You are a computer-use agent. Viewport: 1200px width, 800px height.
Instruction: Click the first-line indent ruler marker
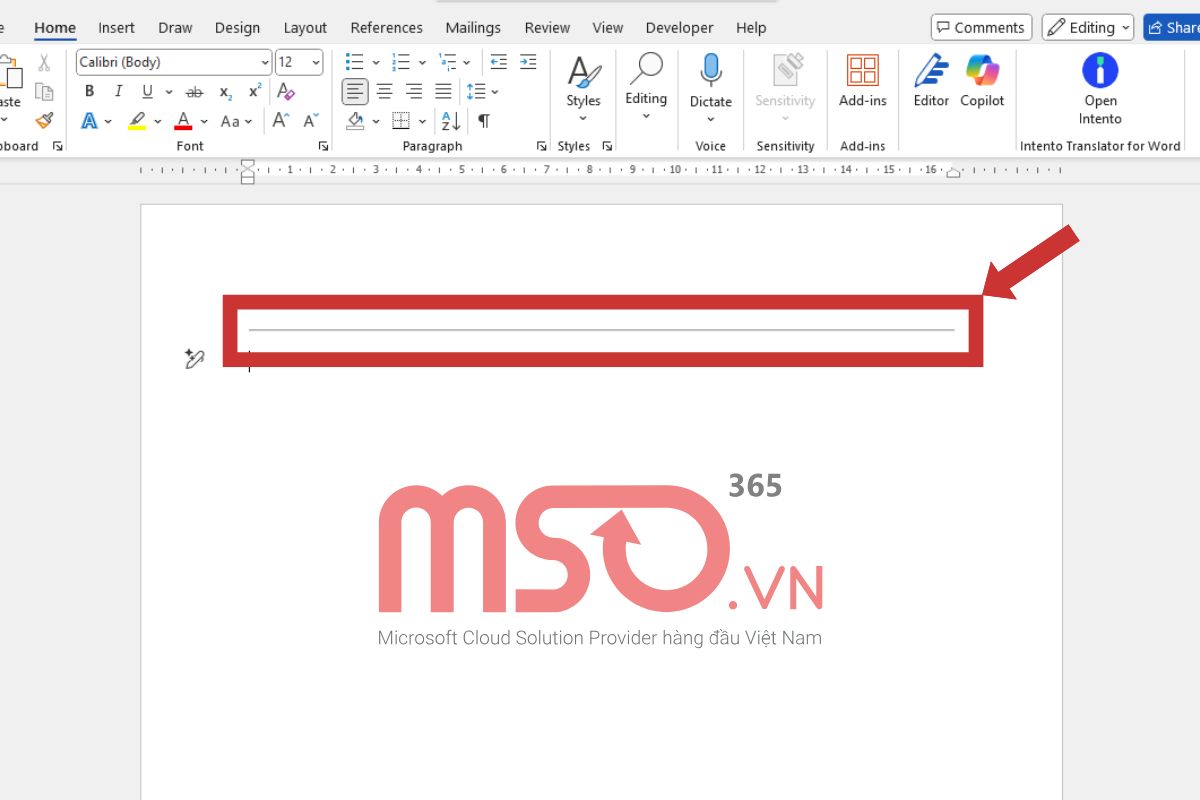(248, 163)
